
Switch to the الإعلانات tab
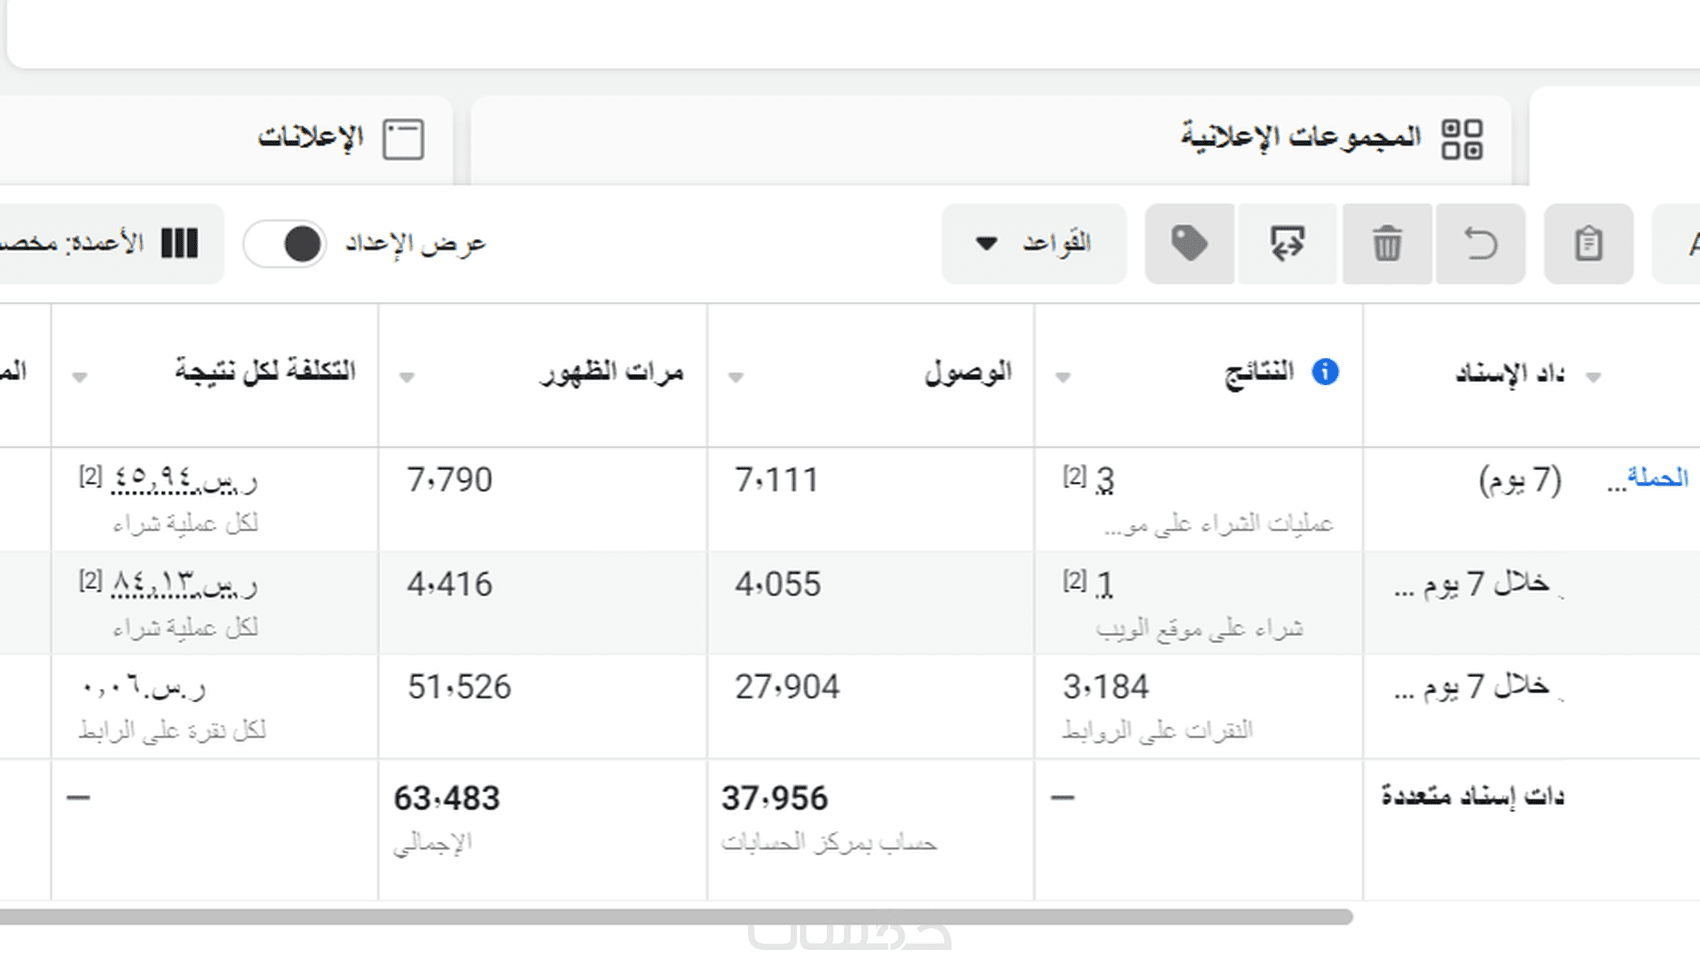310,137
